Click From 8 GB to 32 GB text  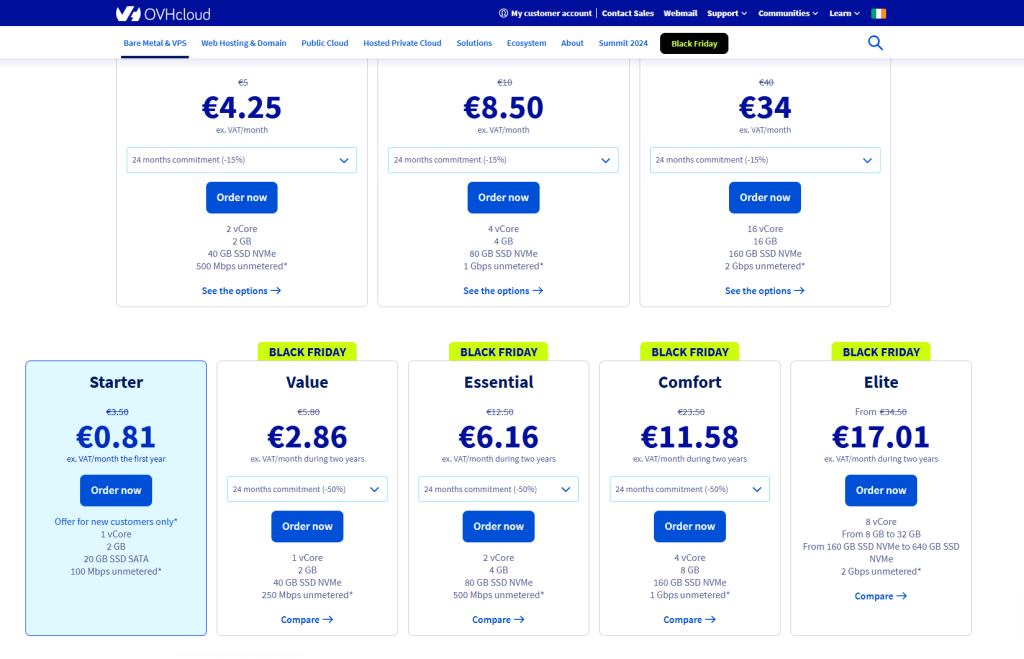pyautogui.click(x=881, y=534)
